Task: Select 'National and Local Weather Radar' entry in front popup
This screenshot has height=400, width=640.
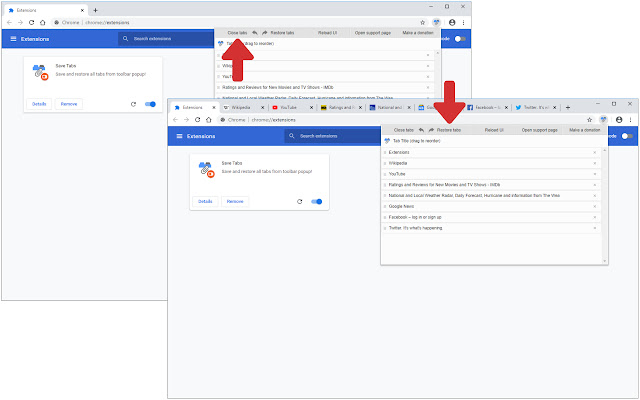Action: click(491, 196)
